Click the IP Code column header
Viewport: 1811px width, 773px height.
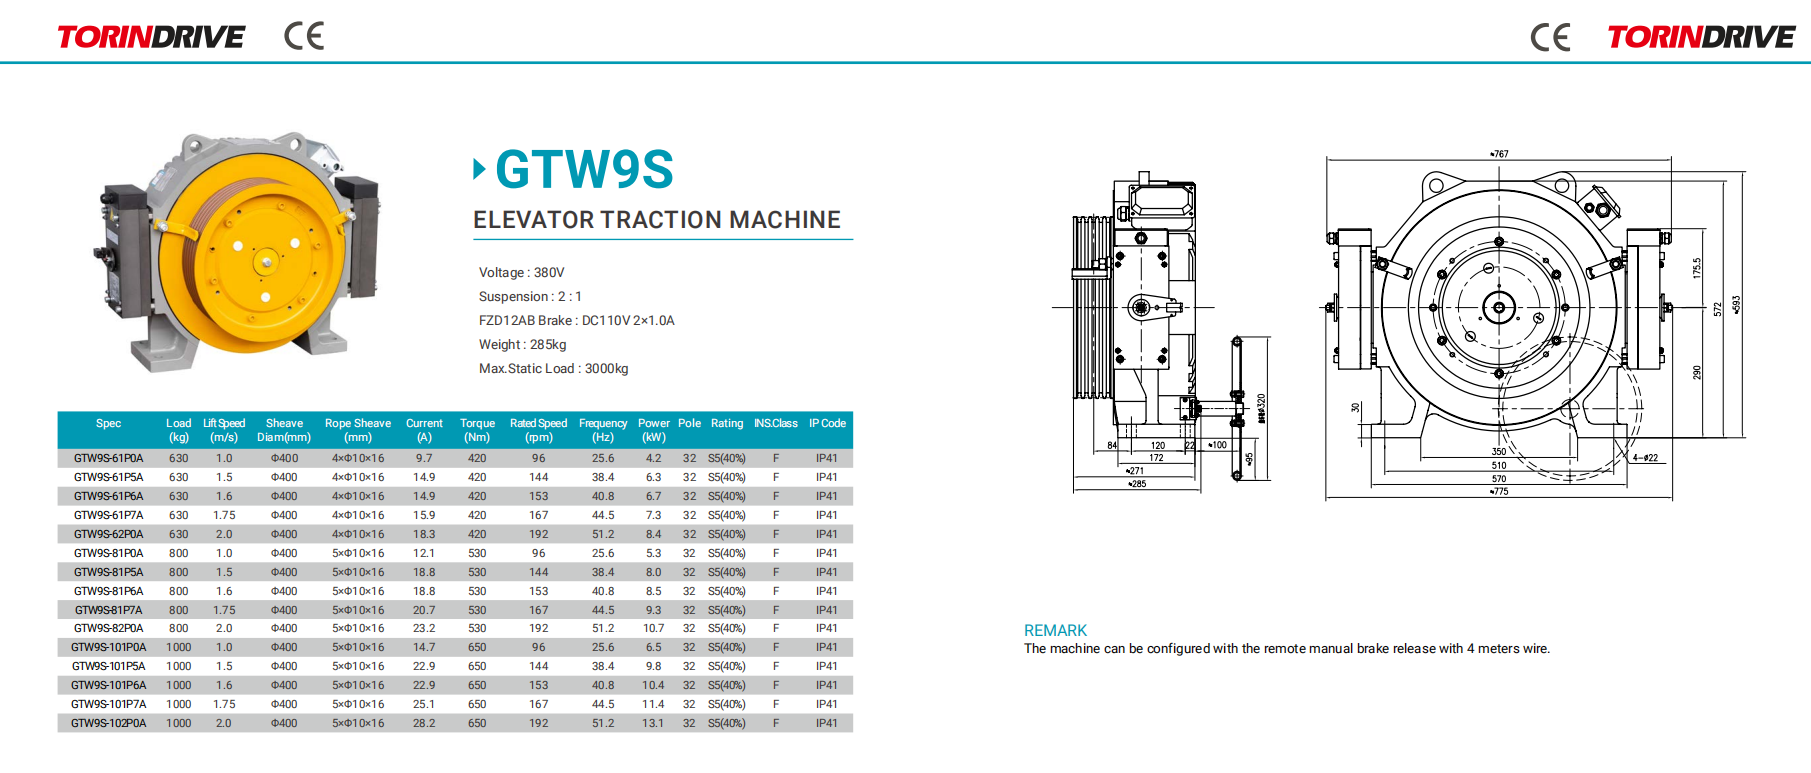(827, 423)
